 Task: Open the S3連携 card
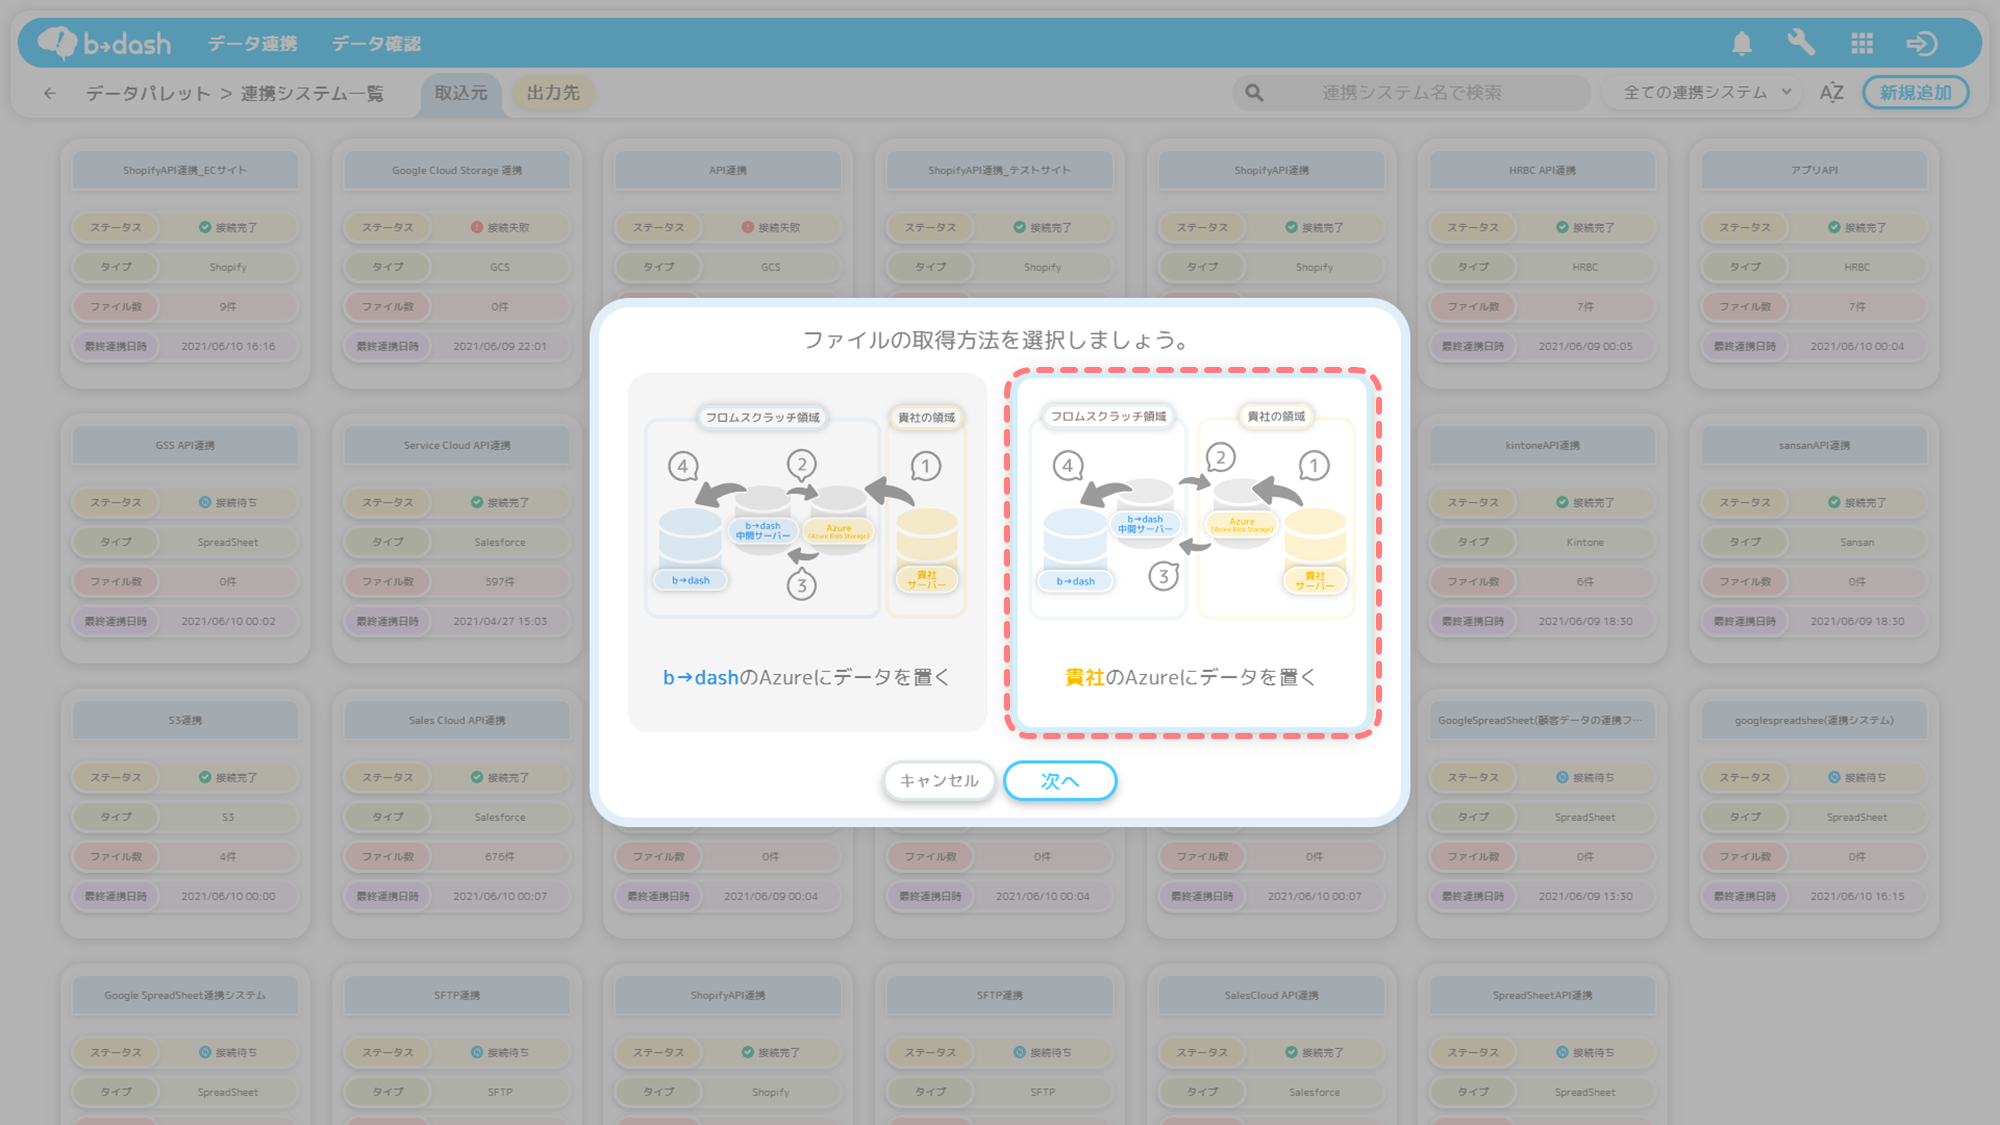(185, 813)
